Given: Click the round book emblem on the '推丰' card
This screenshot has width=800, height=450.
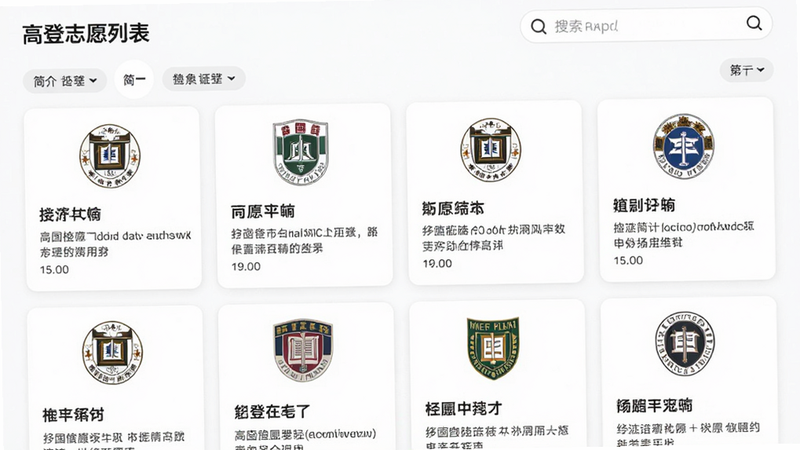Looking at the screenshot, I should click(112, 353).
